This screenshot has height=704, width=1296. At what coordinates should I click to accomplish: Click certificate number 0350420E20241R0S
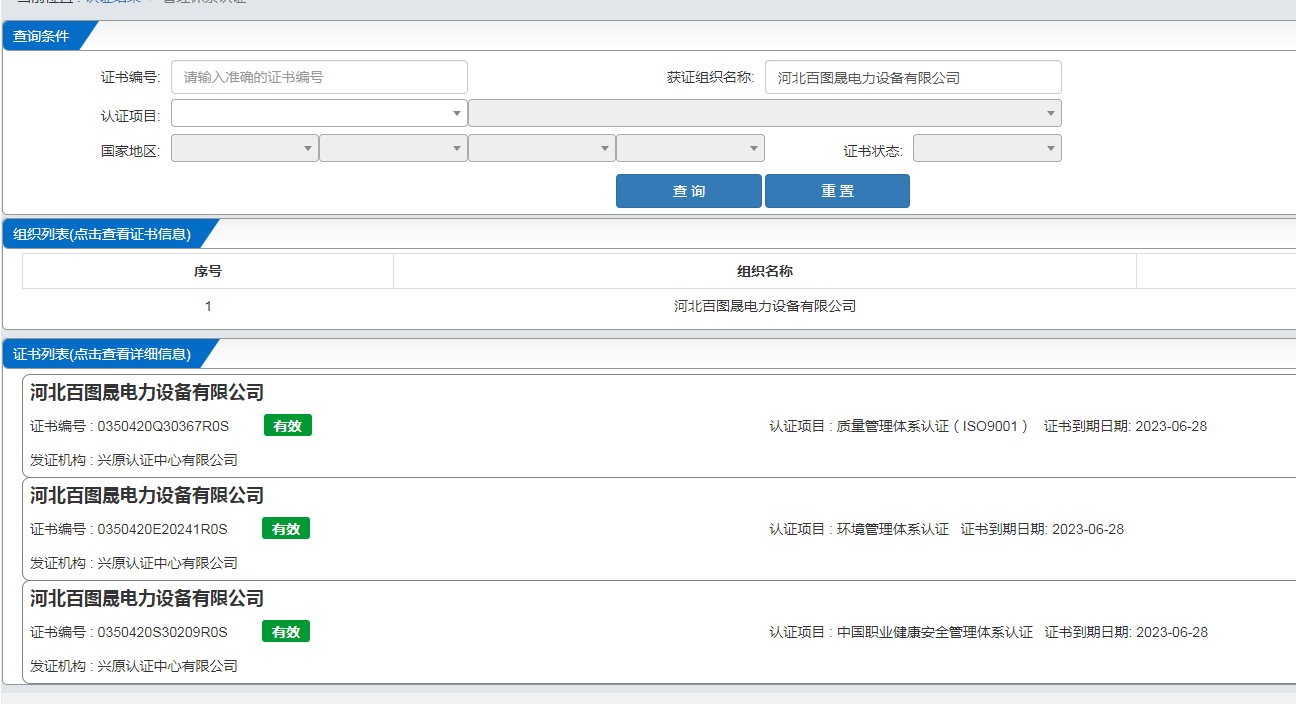coord(162,529)
